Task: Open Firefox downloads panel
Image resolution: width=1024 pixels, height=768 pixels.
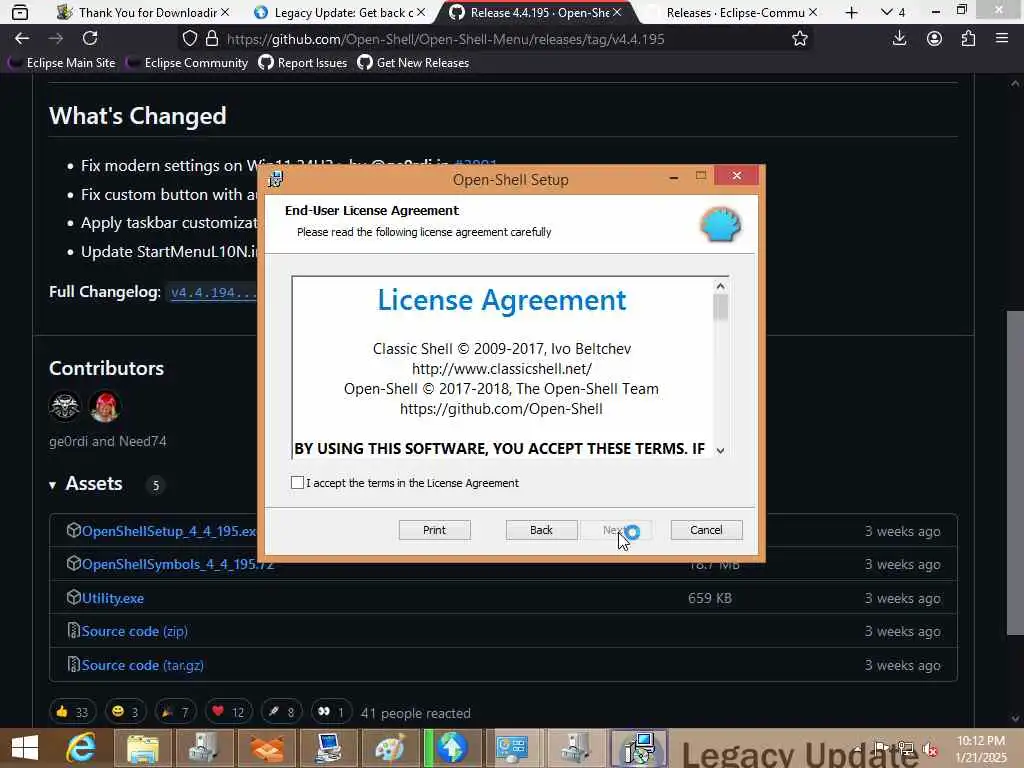Action: pyautogui.click(x=899, y=39)
